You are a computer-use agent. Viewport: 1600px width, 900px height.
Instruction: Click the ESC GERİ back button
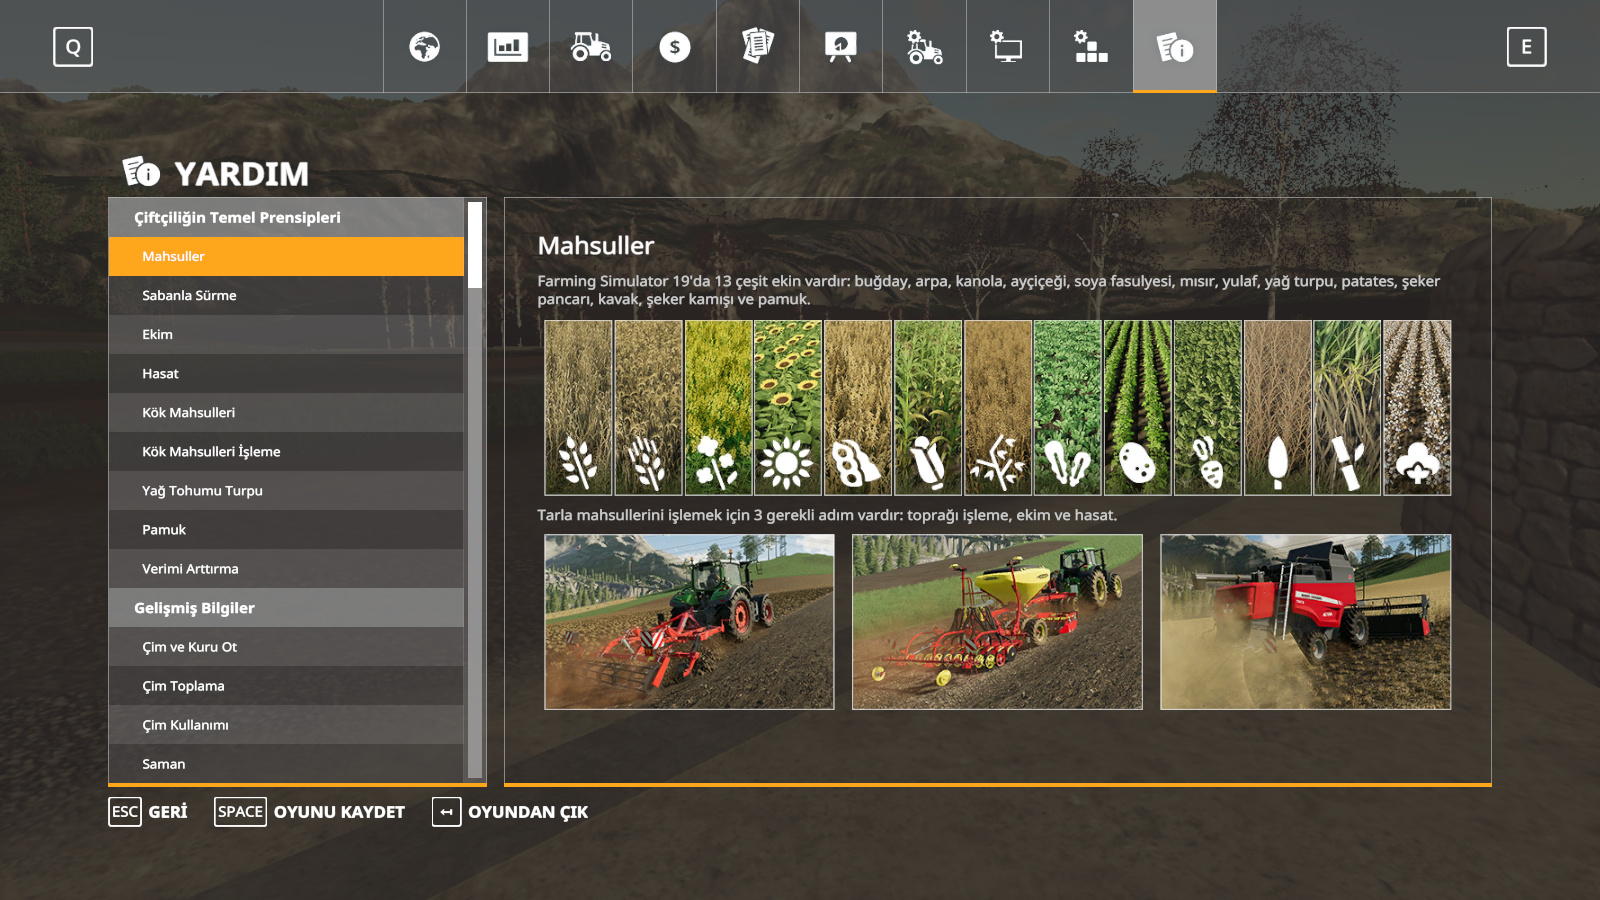(148, 812)
